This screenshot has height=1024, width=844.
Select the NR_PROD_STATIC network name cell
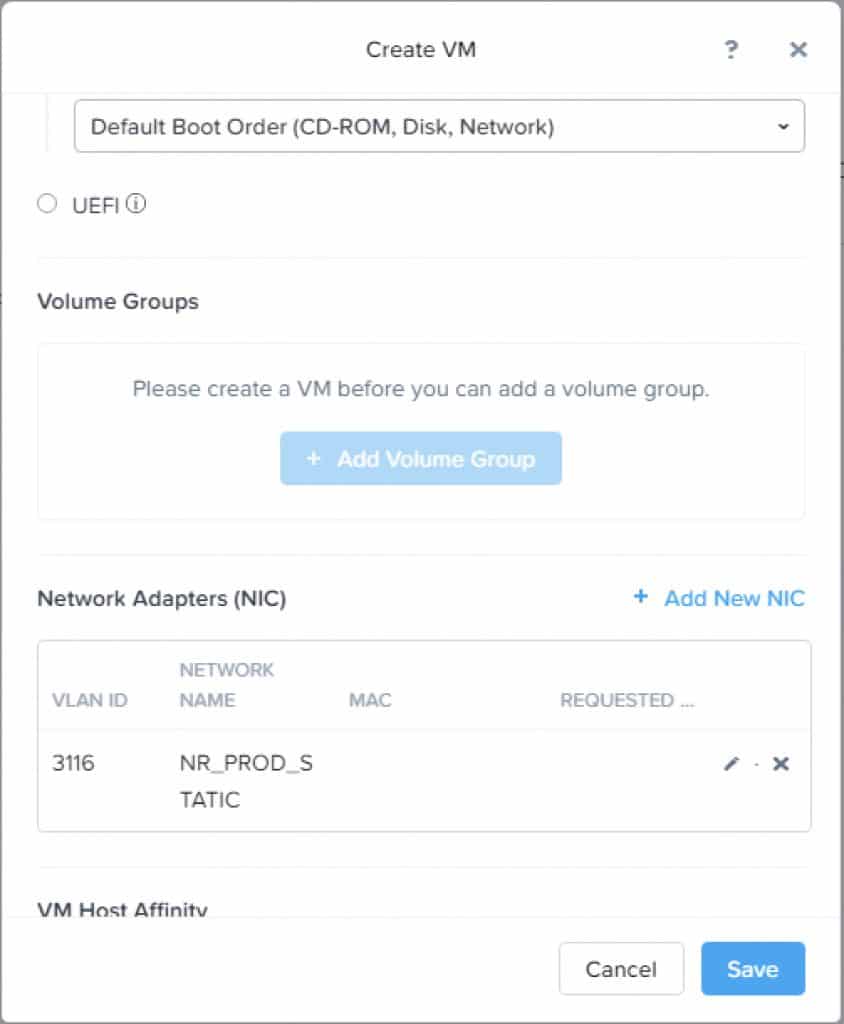click(x=246, y=781)
